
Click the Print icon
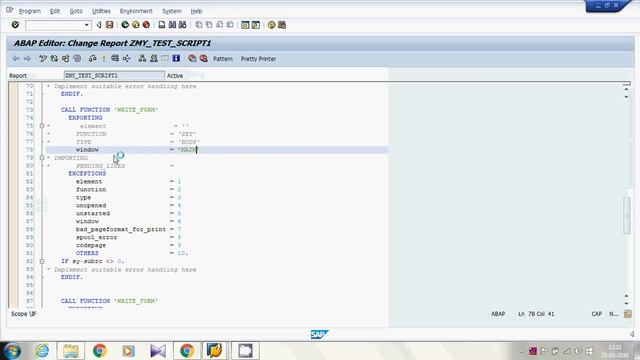[162, 25]
